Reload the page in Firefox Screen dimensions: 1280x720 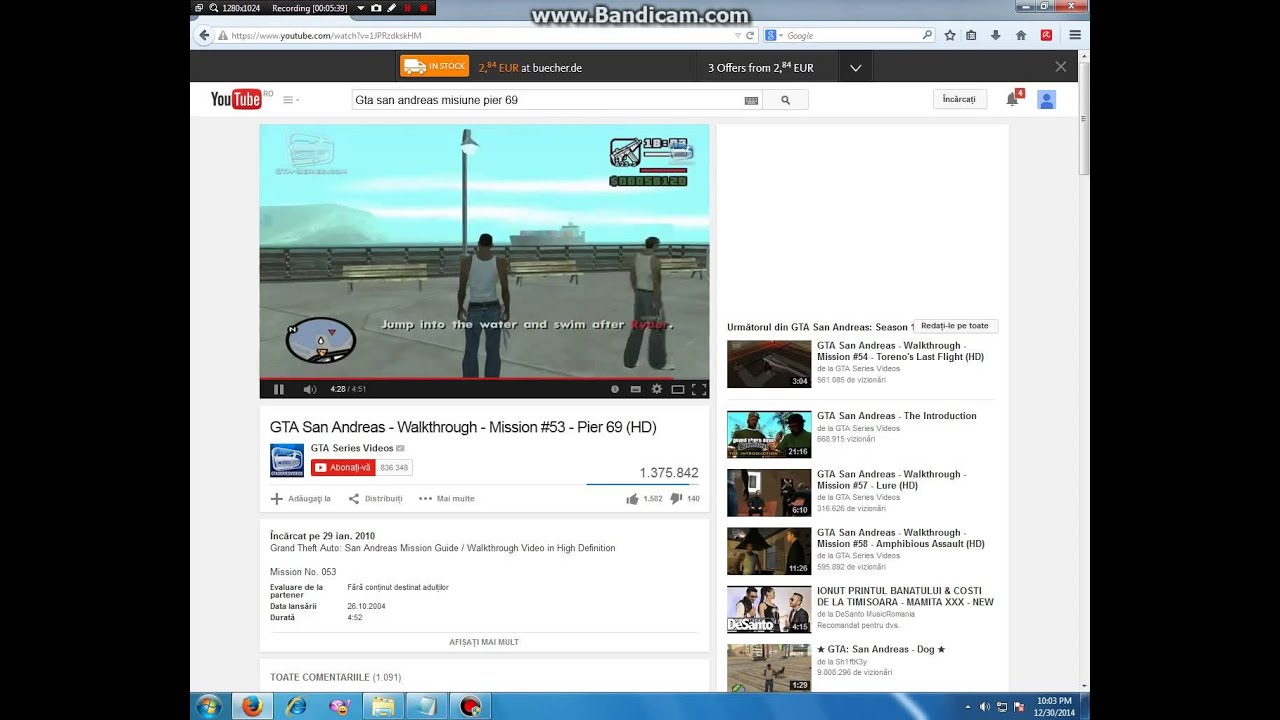click(750, 35)
